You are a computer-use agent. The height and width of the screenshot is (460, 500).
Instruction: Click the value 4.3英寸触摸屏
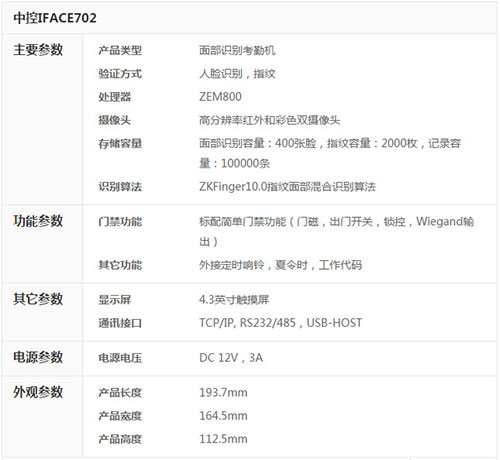pyautogui.click(x=234, y=300)
